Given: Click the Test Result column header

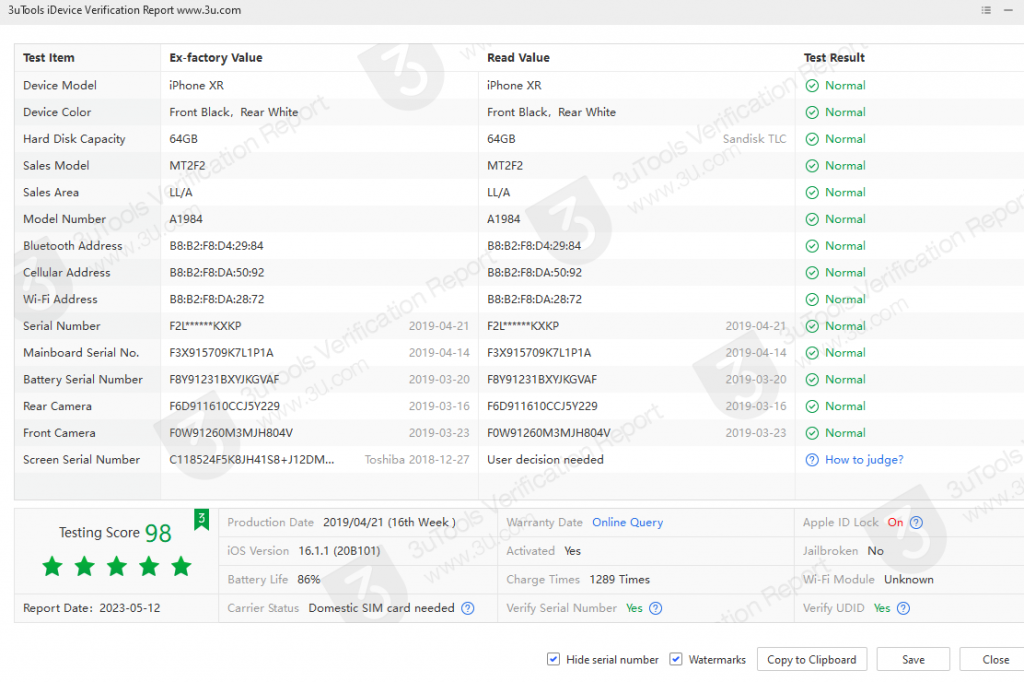Looking at the screenshot, I should 834,57.
